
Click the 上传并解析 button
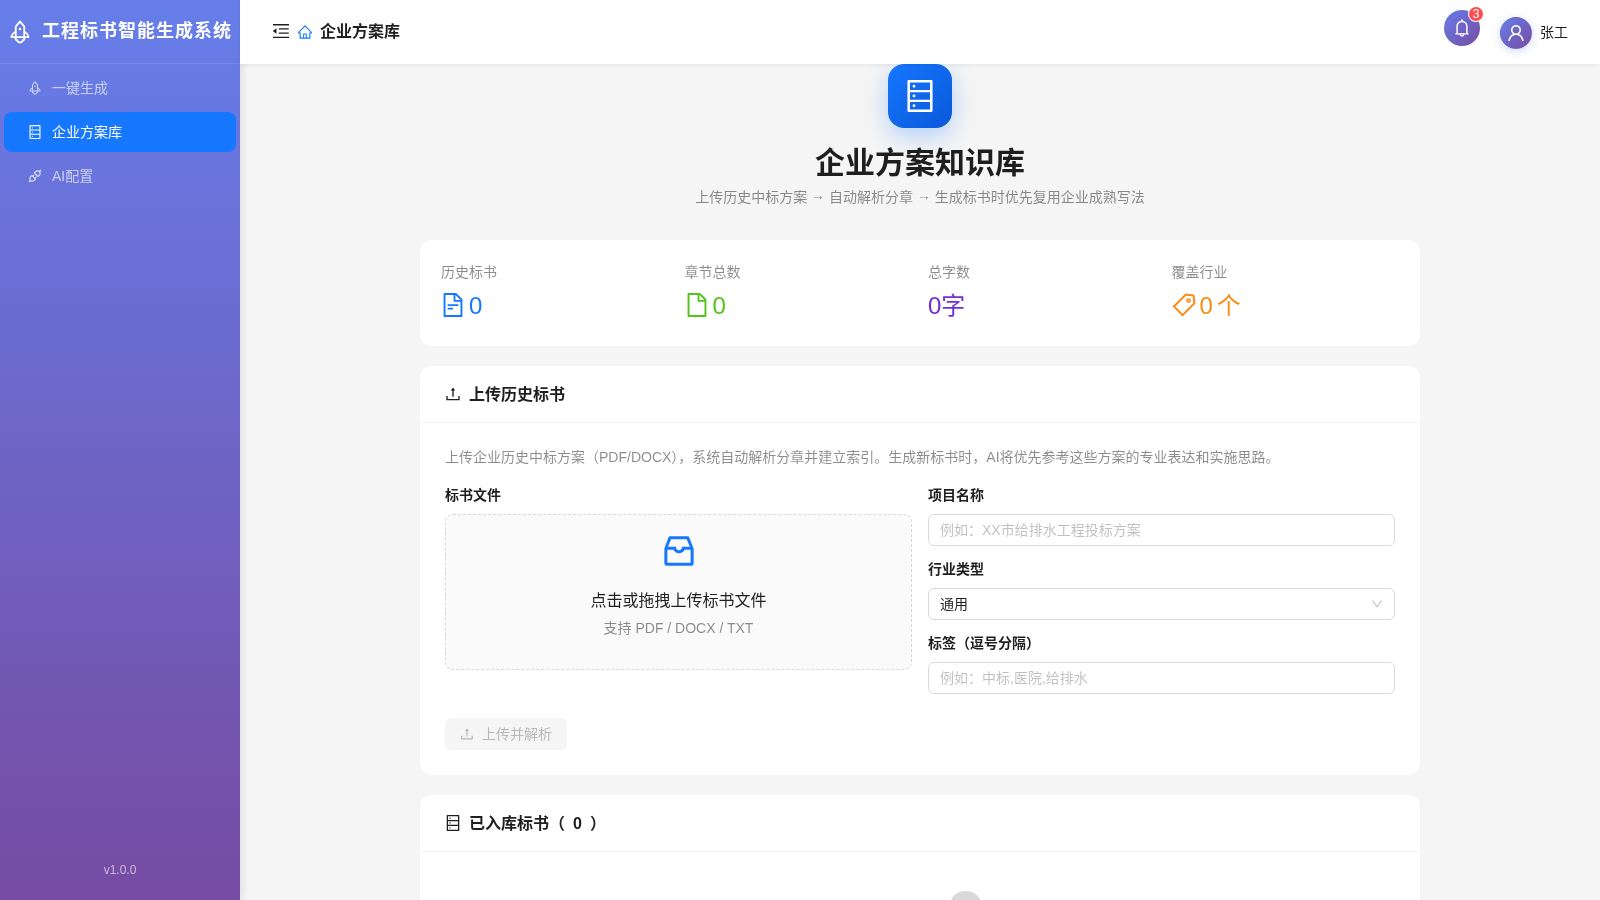coord(506,734)
